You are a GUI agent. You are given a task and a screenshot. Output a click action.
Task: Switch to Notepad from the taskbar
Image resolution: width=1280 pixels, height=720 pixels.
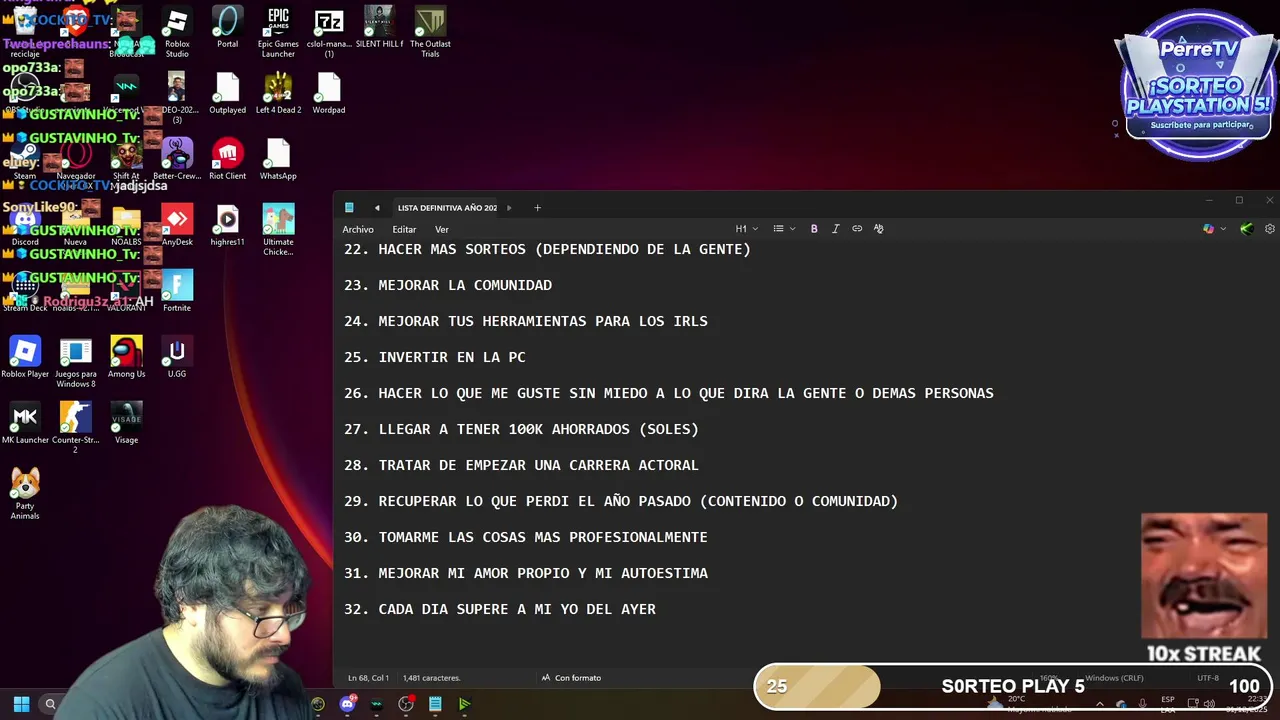click(x=435, y=704)
